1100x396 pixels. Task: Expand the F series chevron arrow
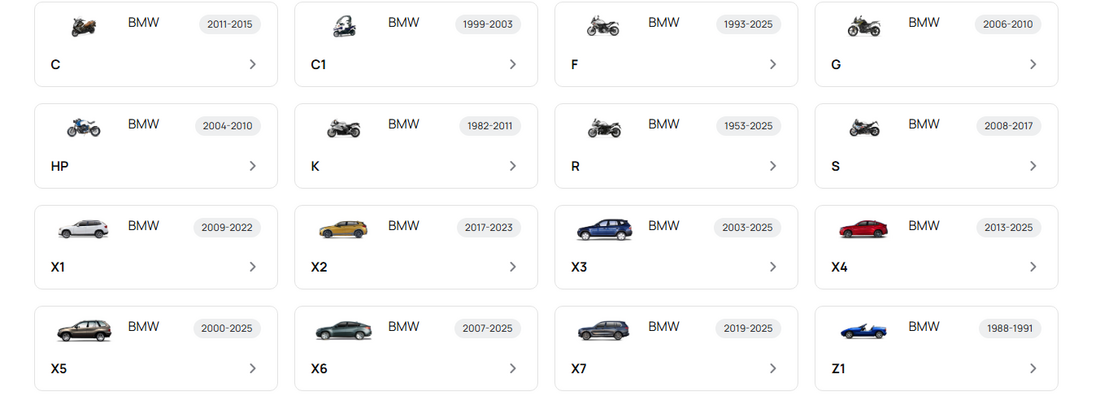[x=773, y=65]
